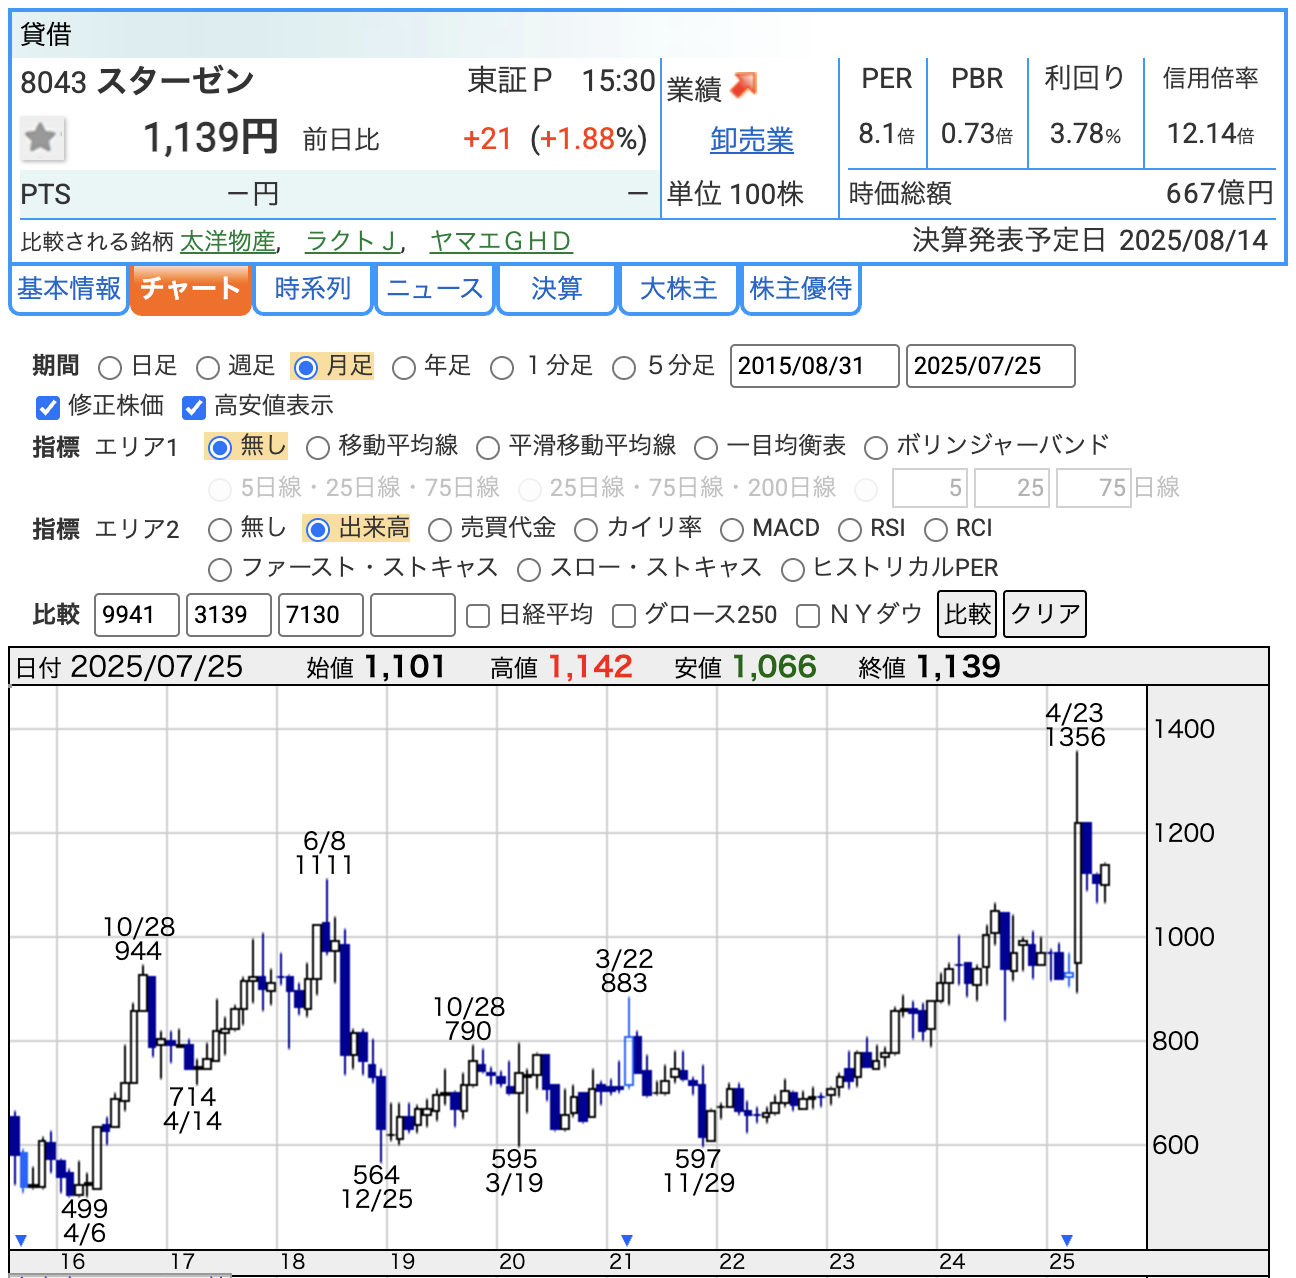Image resolution: width=1296 pixels, height=1278 pixels.
Task: Select 平滑移動平均線 radio button
Action: tap(488, 447)
